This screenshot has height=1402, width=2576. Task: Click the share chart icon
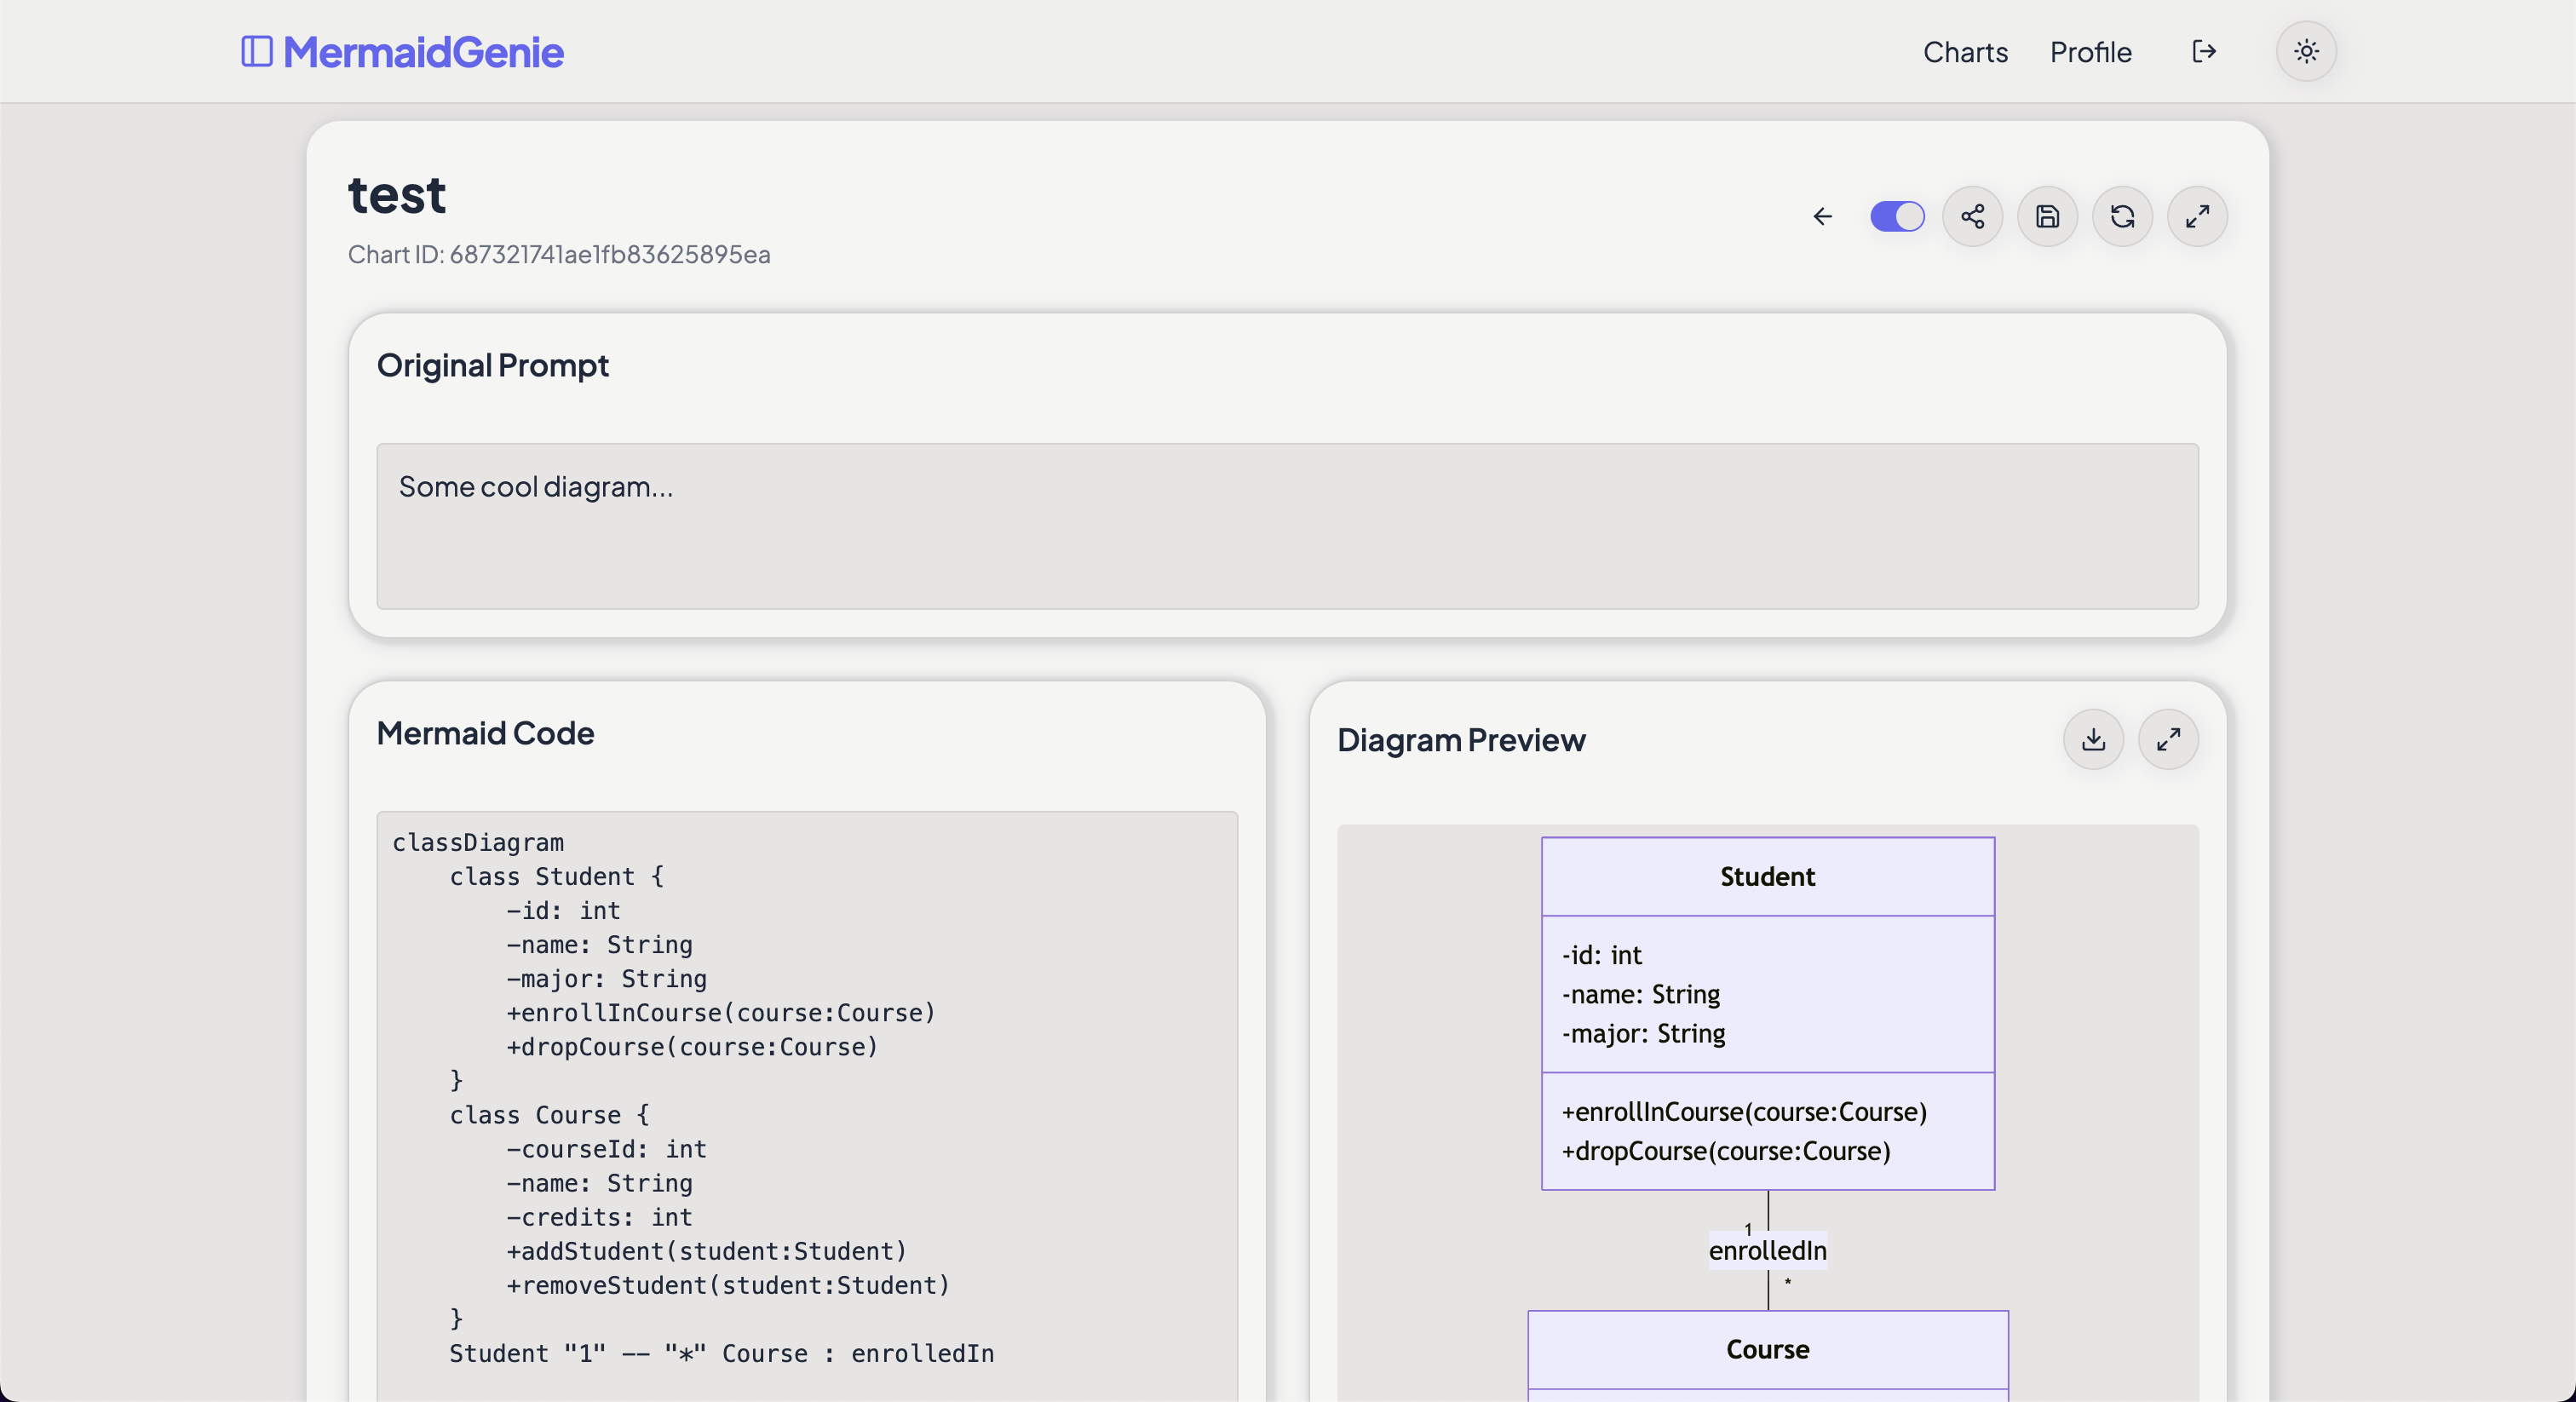pyautogui.click(x=1972, y=216)
